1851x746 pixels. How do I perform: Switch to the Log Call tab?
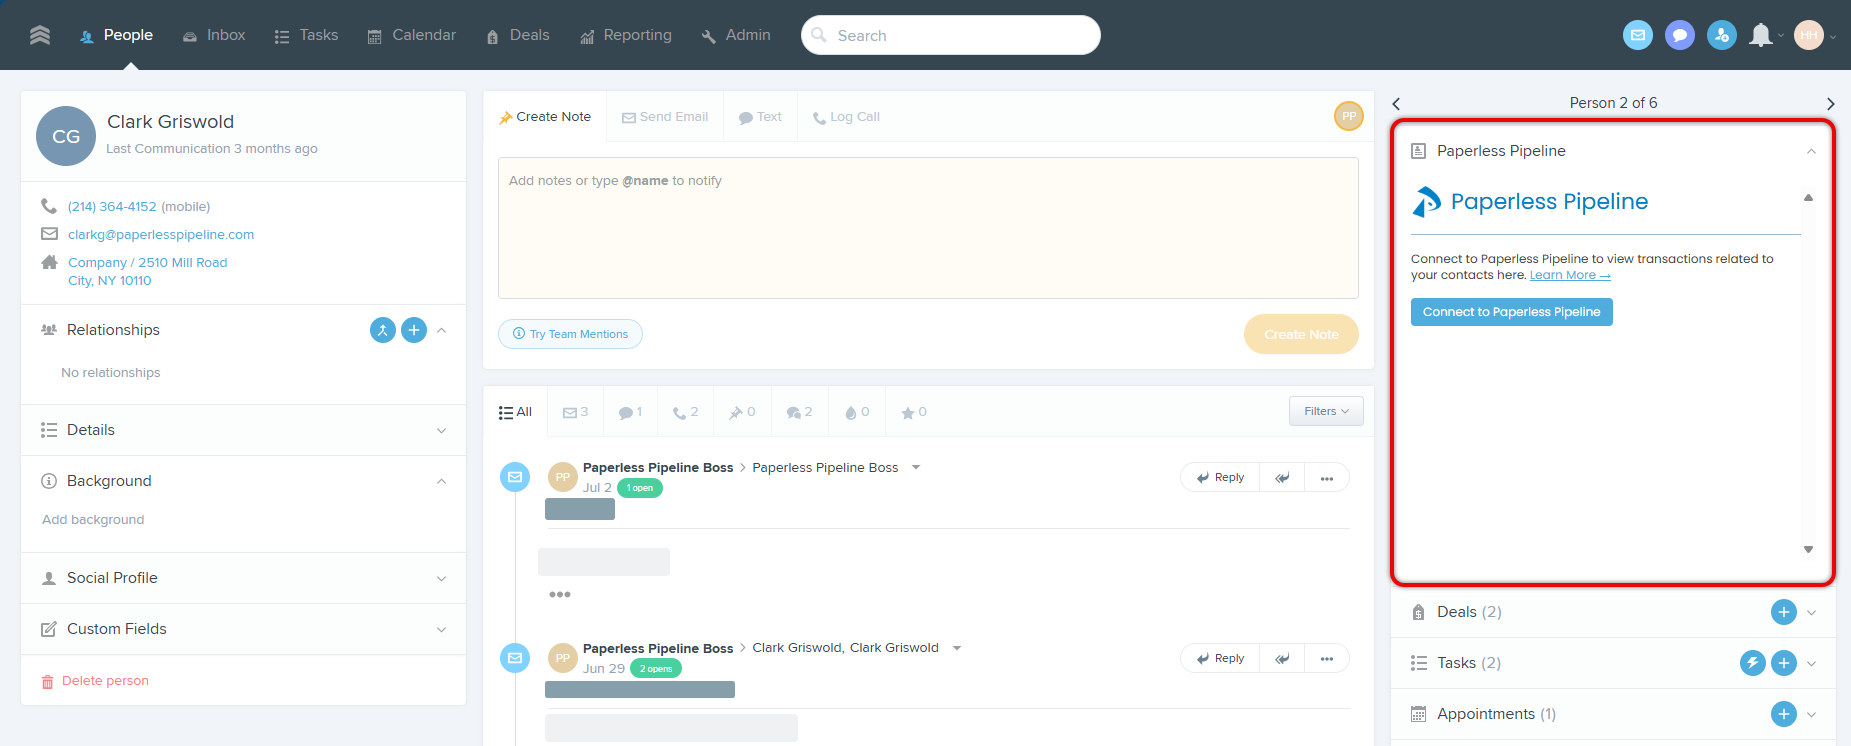click(x=846, y=117)
